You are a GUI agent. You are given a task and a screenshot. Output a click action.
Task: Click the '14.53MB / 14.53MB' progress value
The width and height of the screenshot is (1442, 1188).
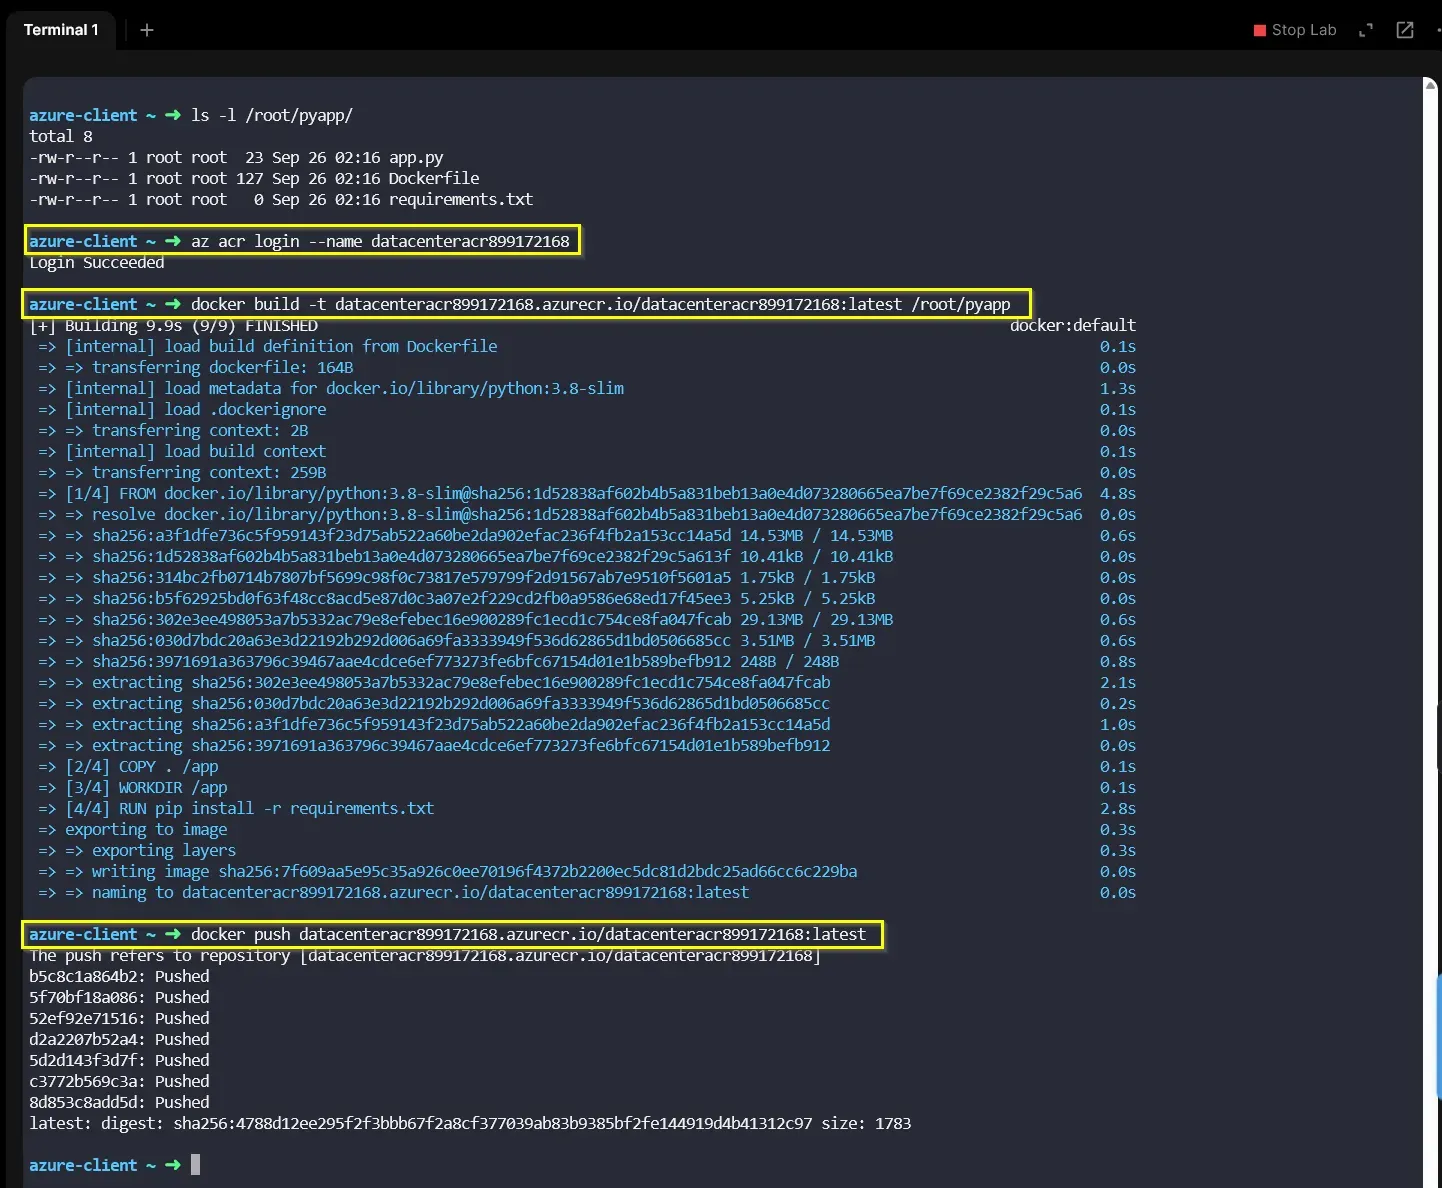tap(817, 535)
